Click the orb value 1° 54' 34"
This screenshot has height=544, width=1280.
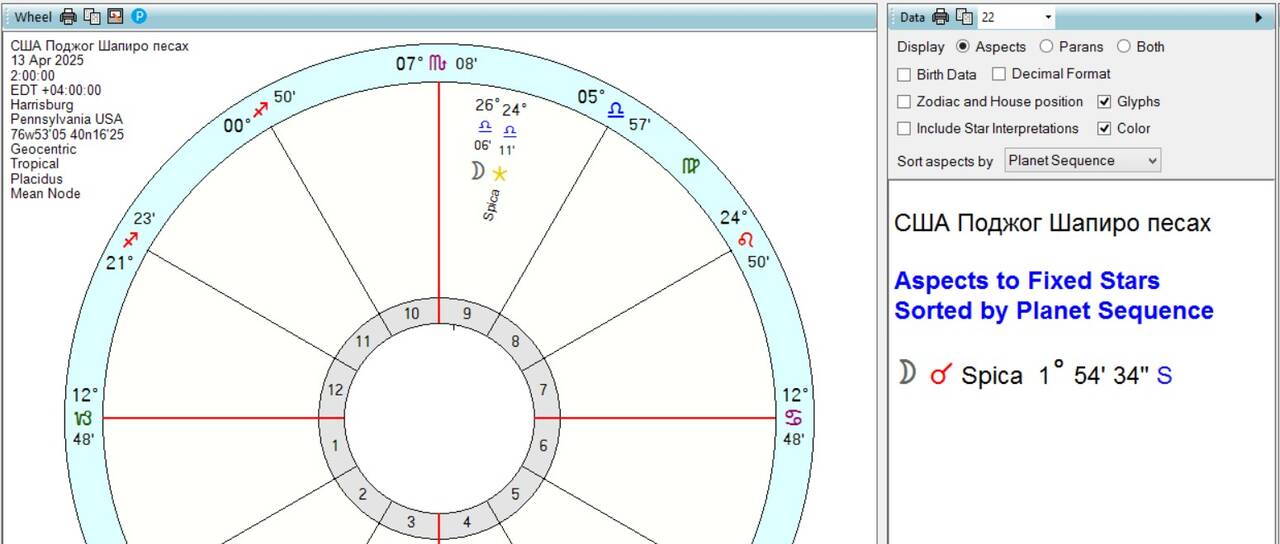tap(1093, 375)
